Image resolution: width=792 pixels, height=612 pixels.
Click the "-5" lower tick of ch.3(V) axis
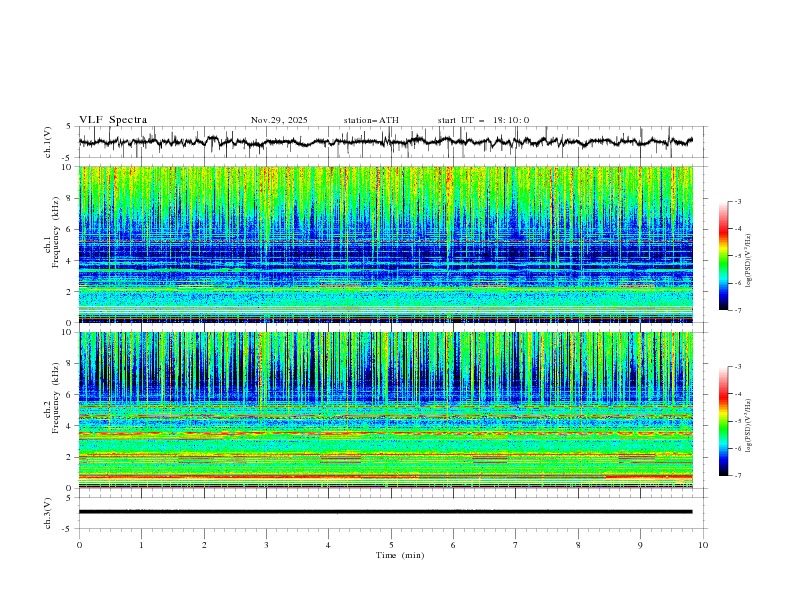(68, 529)
